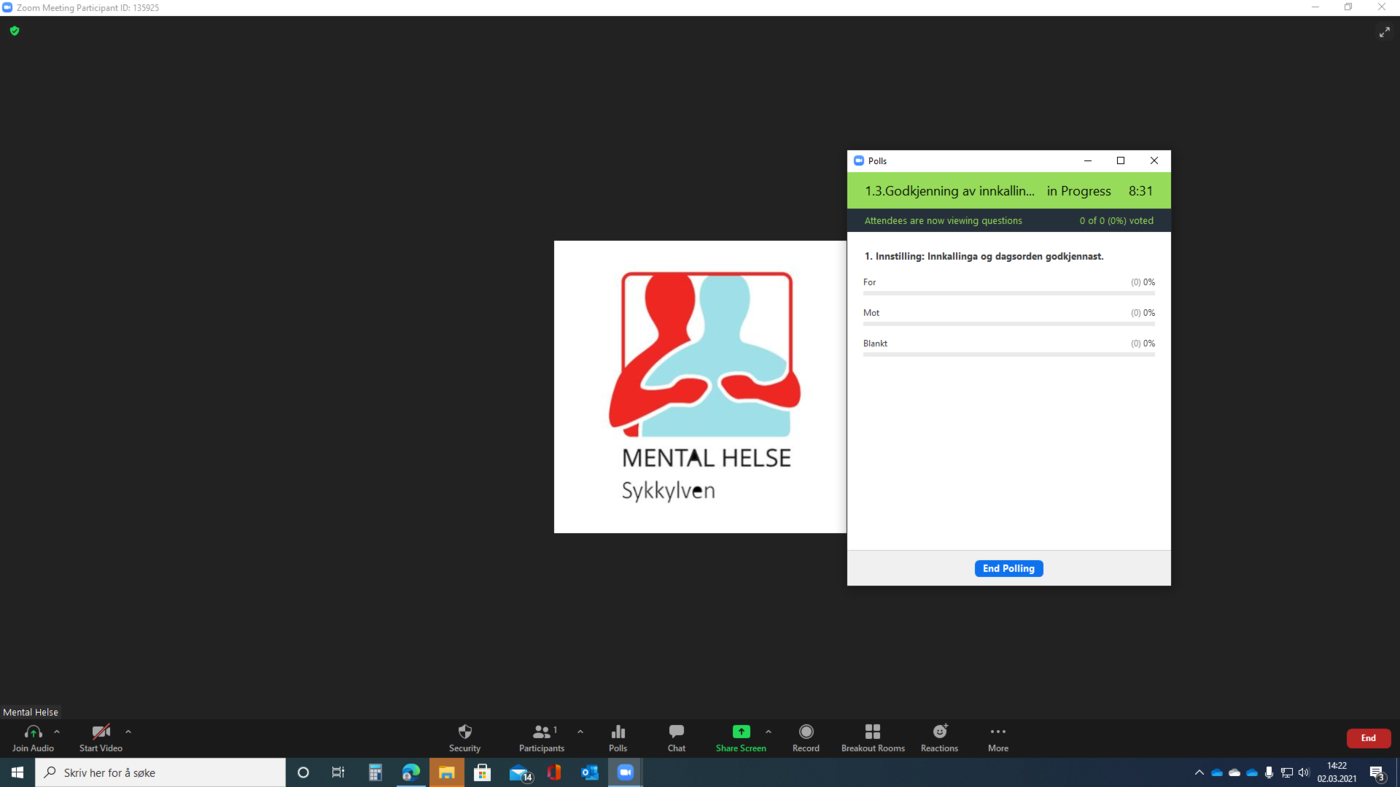
Task: Open the notification center icon
Action: (1377, 772)
